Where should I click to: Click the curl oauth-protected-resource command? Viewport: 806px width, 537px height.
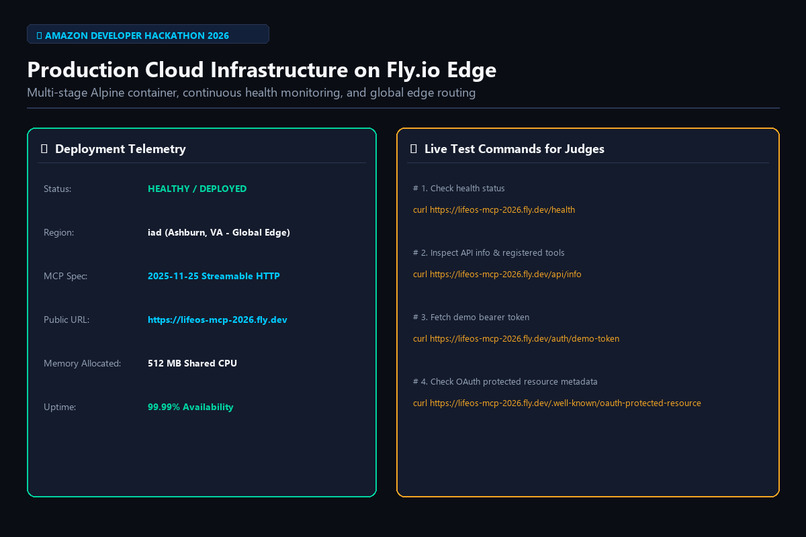point(557,403)
